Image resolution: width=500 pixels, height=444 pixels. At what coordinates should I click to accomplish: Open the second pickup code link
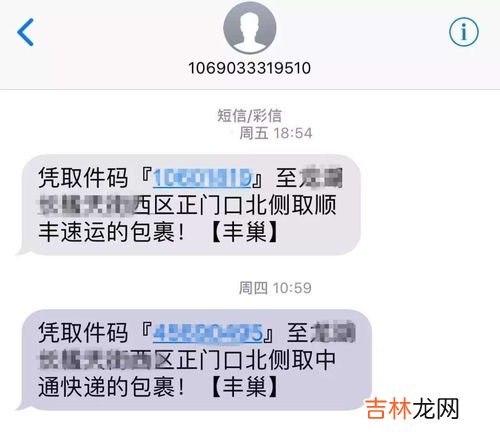click(208, 333)
